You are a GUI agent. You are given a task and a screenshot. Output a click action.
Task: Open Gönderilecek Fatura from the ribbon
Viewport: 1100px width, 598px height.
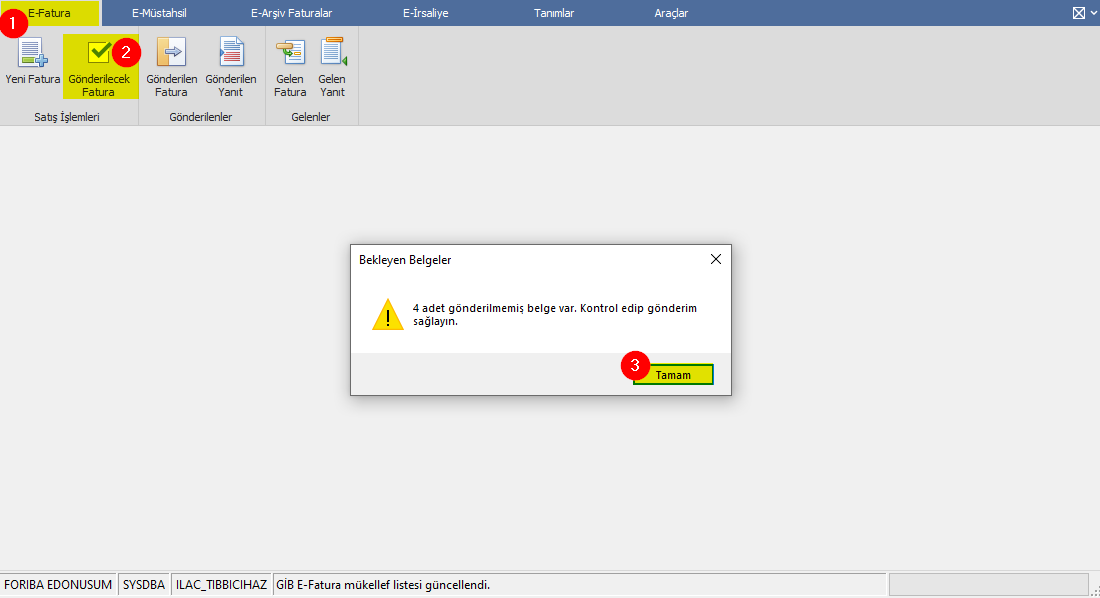[99, 53]
